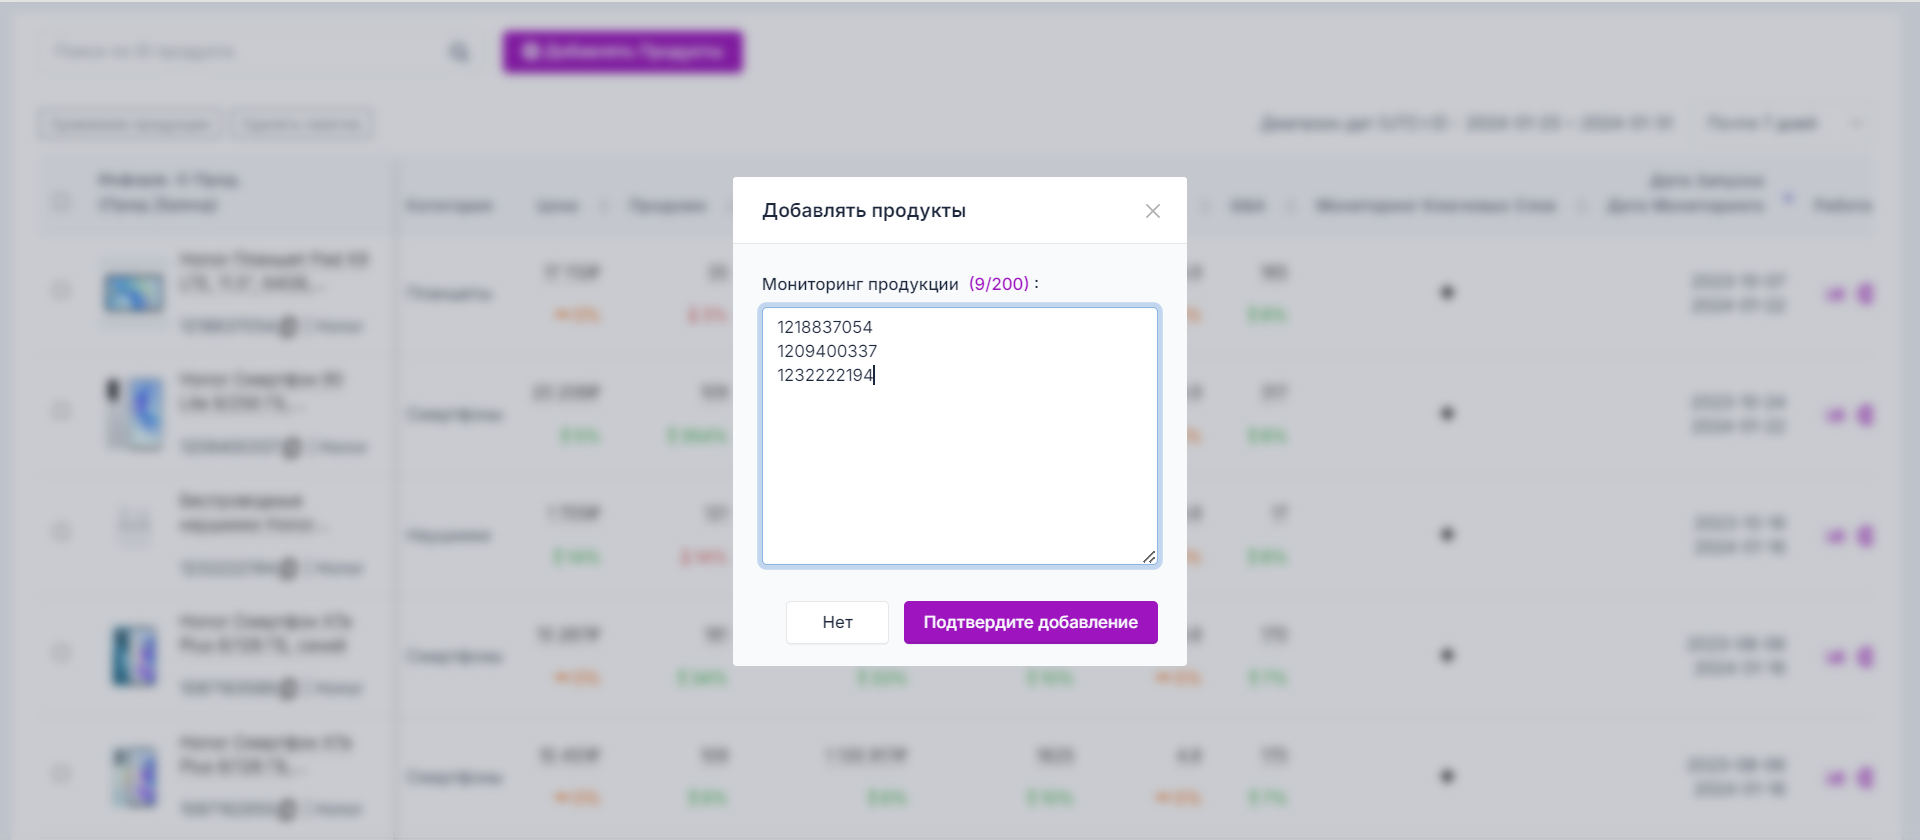This screenshot has height=840, width=1920.
Task: Click the first row purple delete icon
Action: 1865,294
